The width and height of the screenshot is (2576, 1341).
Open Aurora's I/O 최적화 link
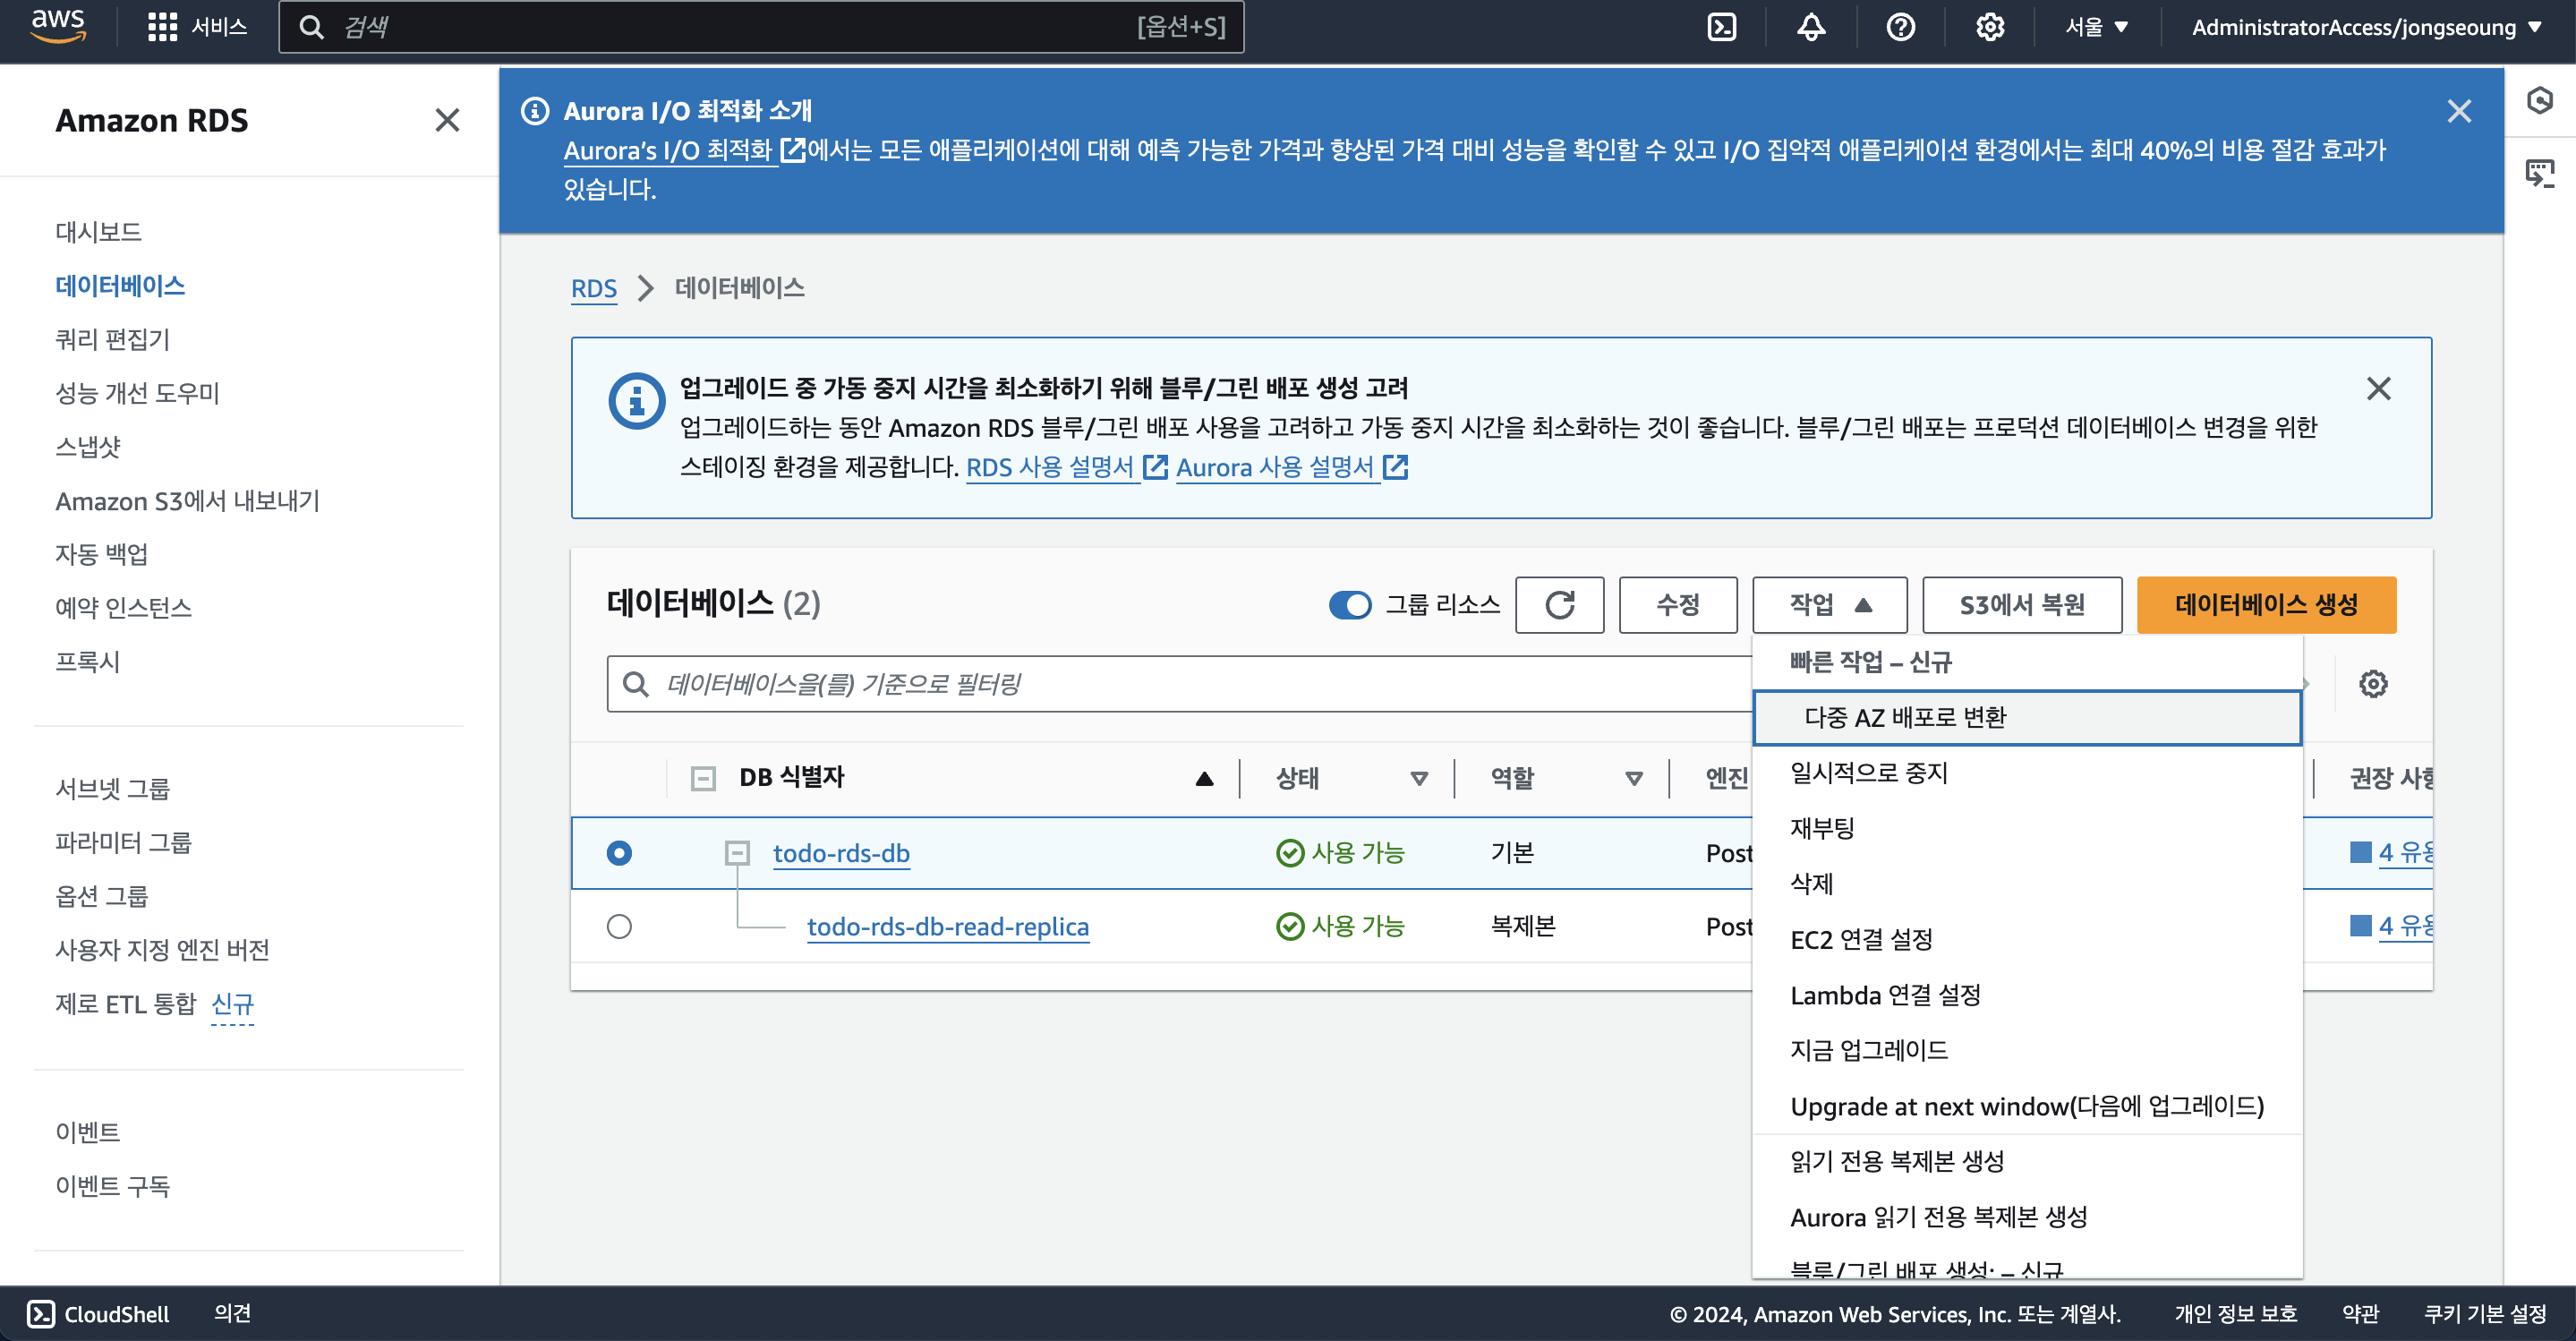tap(684, 150)
